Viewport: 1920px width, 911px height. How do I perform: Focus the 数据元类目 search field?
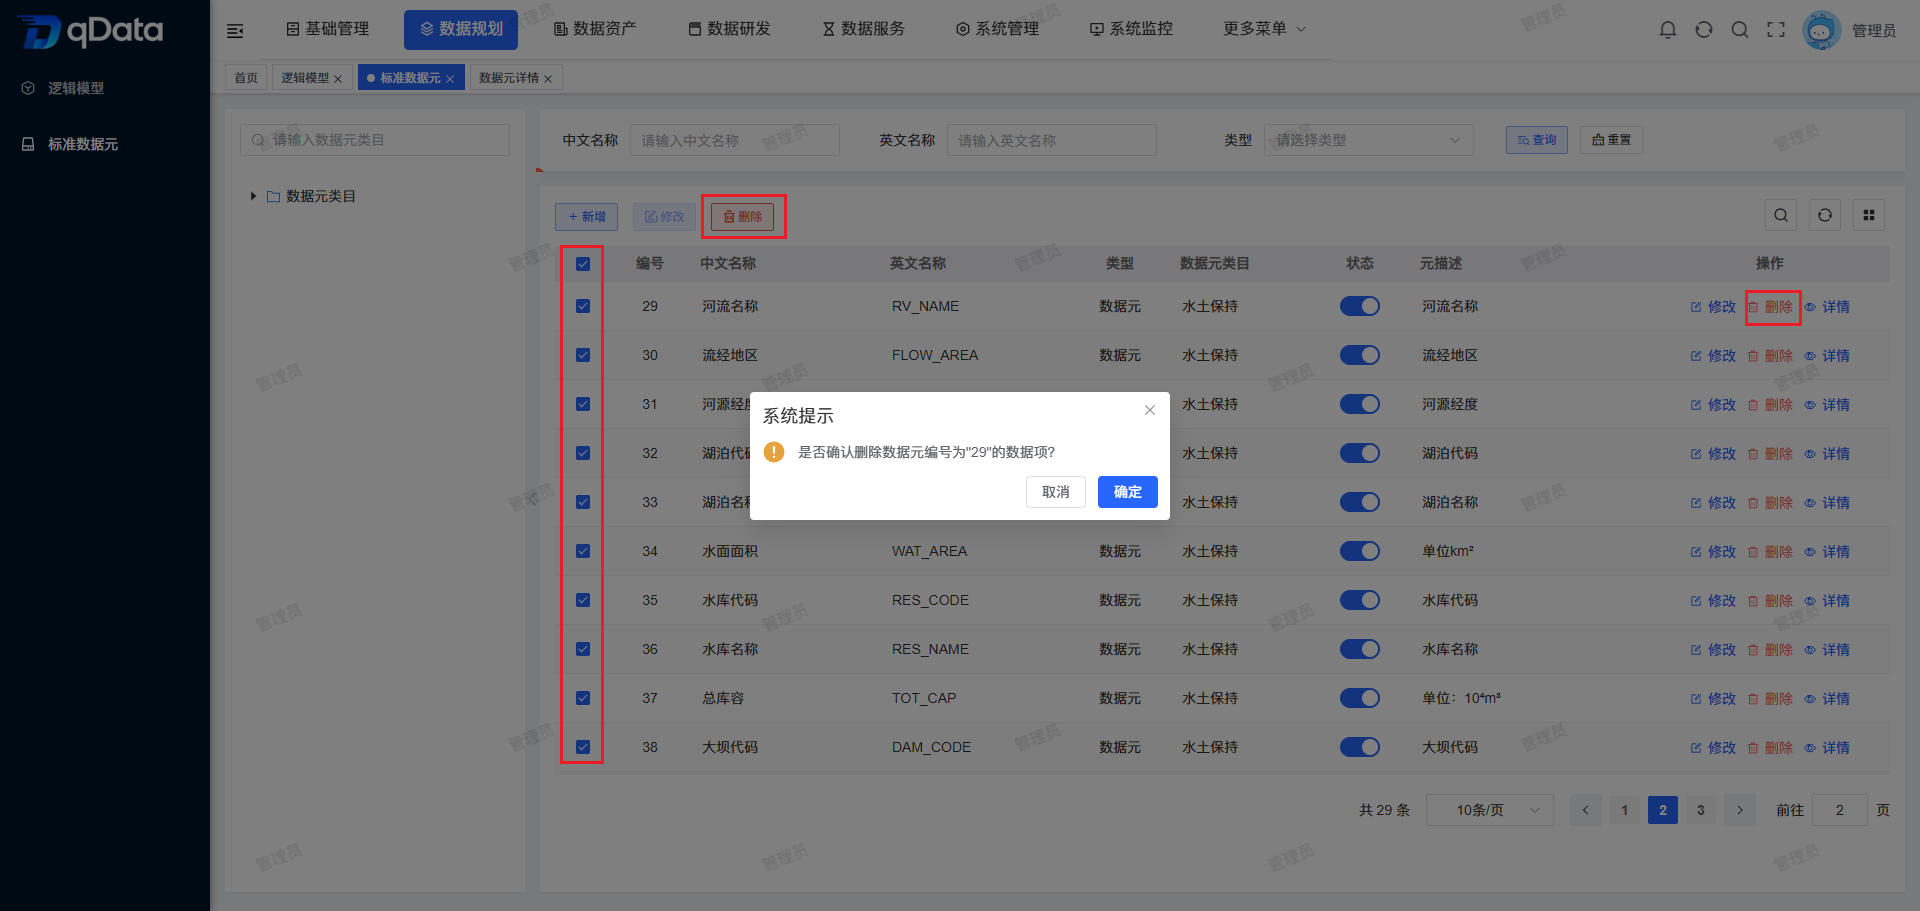point(375,140)
